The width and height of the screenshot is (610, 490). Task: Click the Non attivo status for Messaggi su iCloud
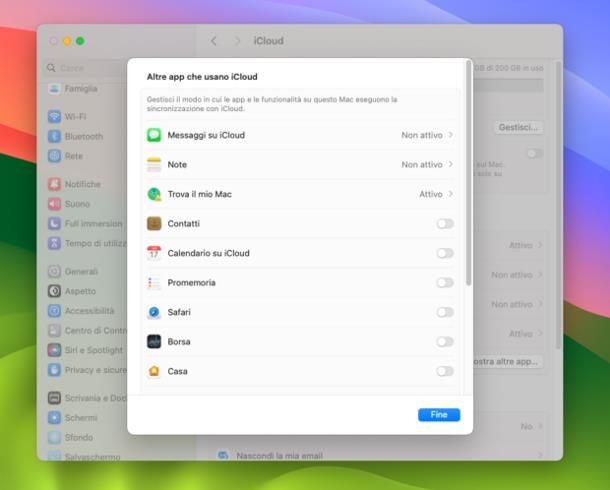coord(422,135)
